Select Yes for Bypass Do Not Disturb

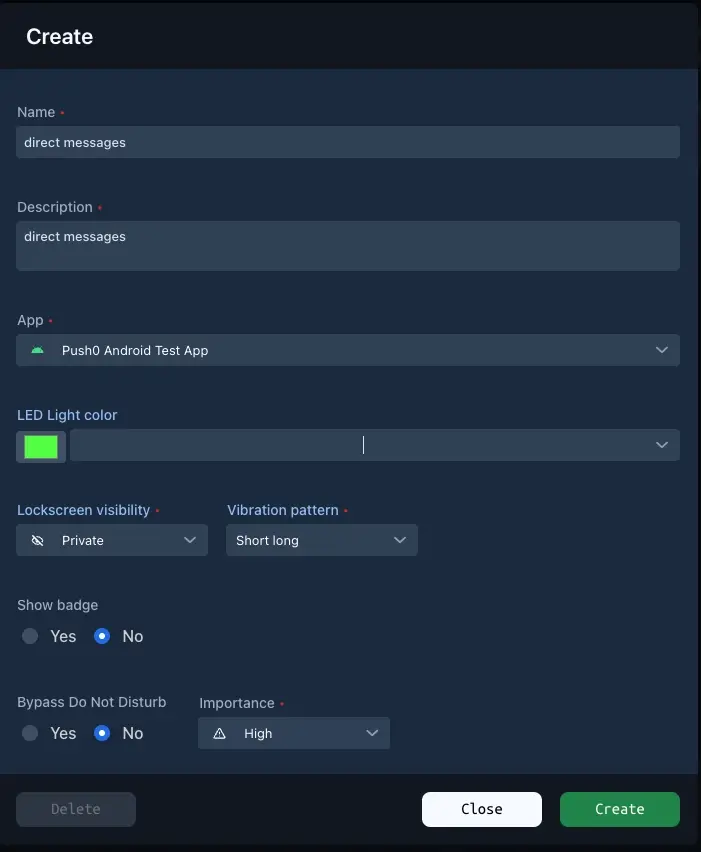click(30, 733)
